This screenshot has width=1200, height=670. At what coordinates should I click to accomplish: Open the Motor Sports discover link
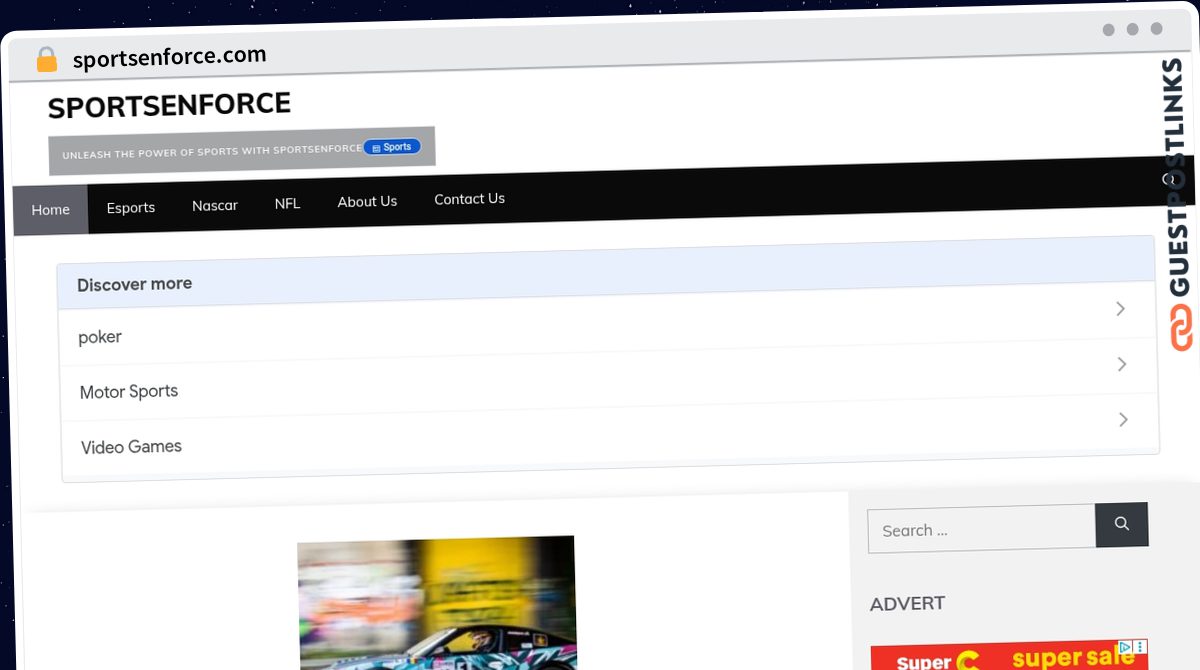[x=129, y=392]
